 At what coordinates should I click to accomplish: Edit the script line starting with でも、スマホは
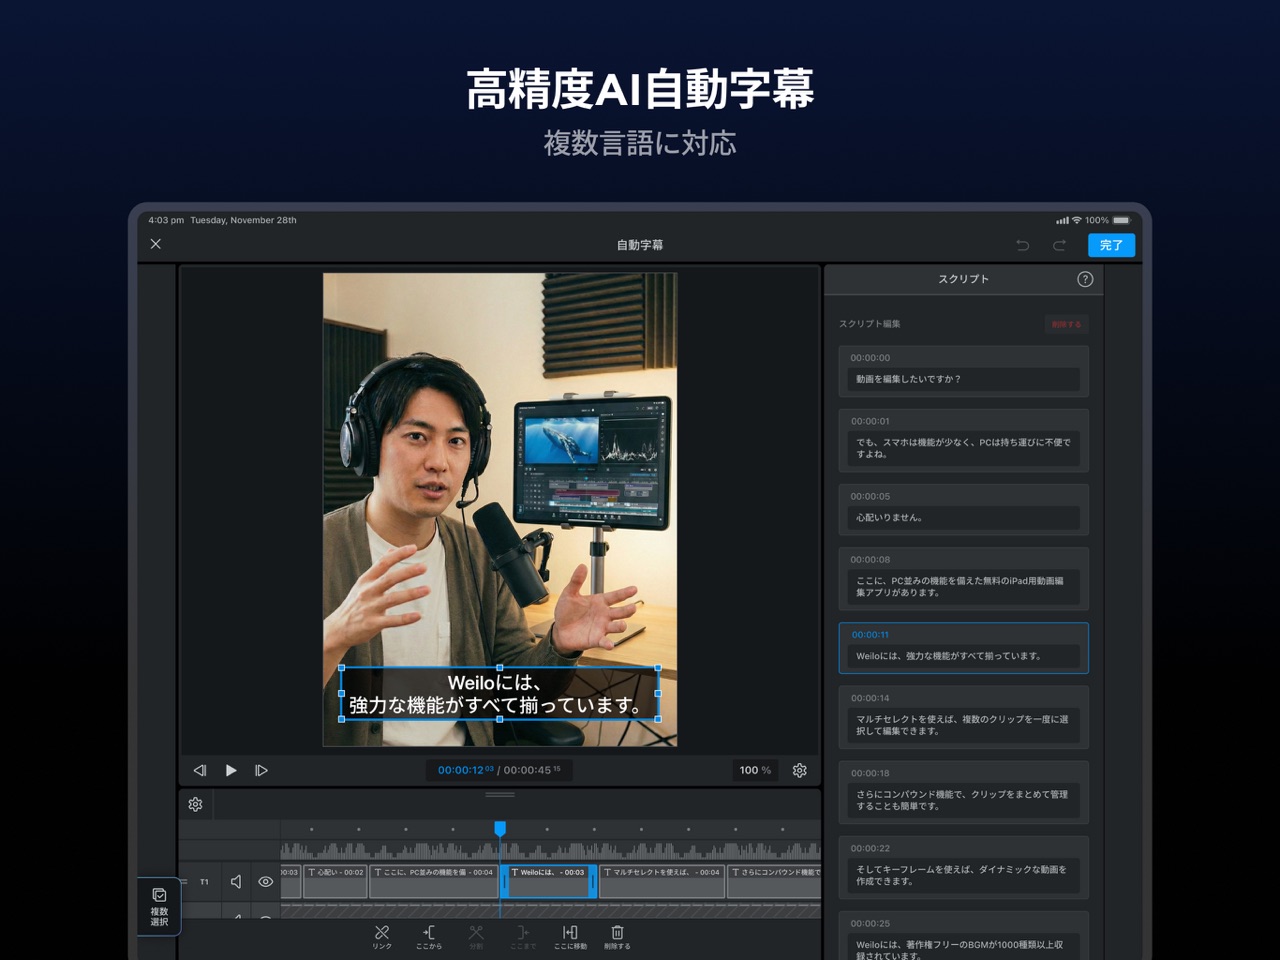(x=964, y=448)
